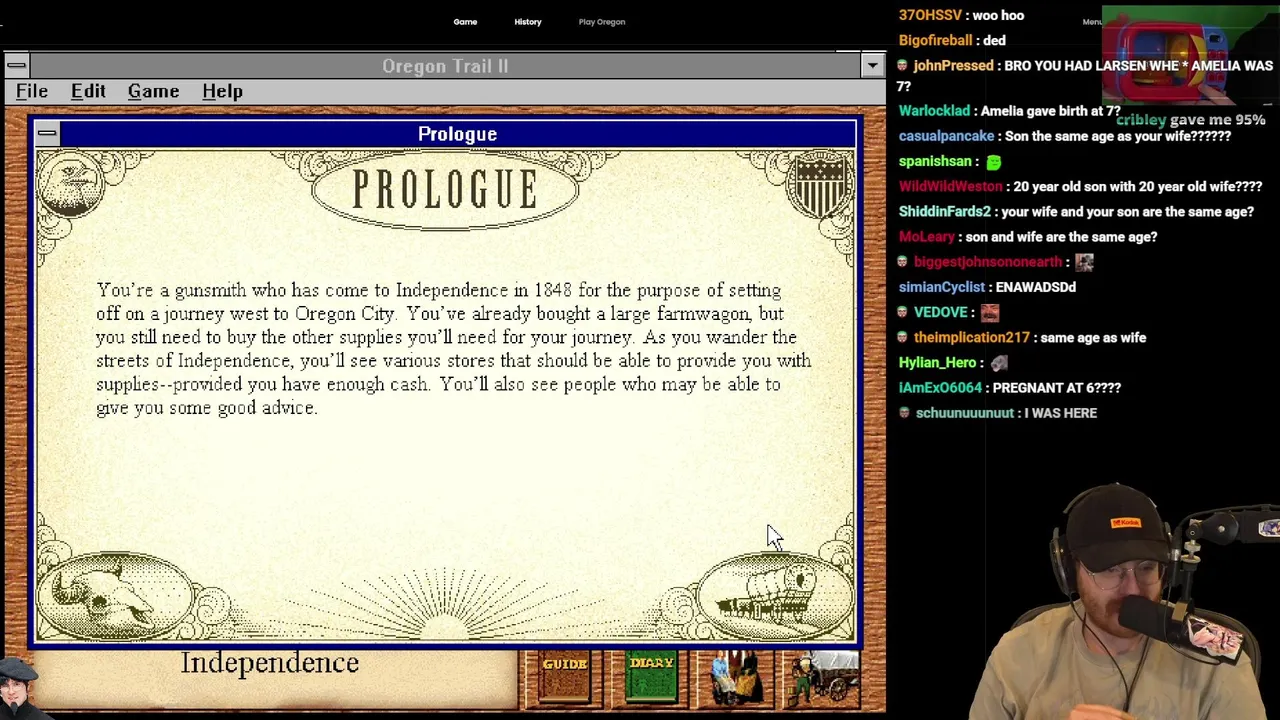Click the emote in VEDOVE's message
This screenshot has width=1280, height=720.
click(x=990, y=312)
